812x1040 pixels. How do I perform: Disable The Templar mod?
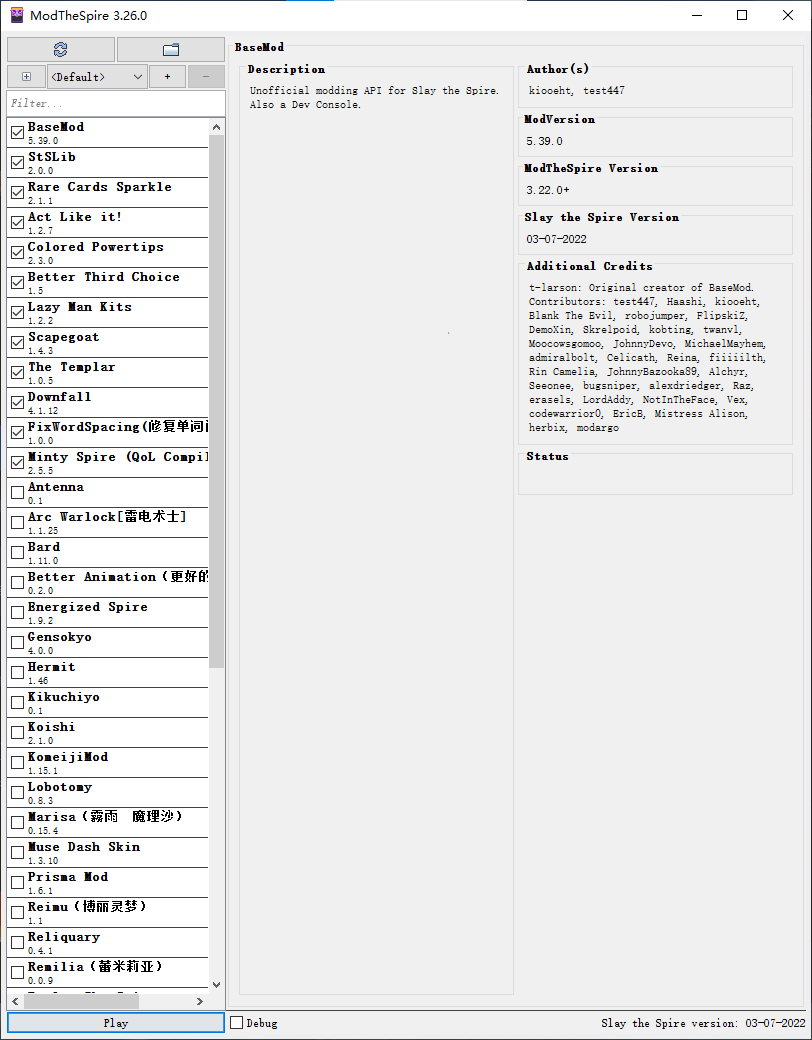(18, 373)
